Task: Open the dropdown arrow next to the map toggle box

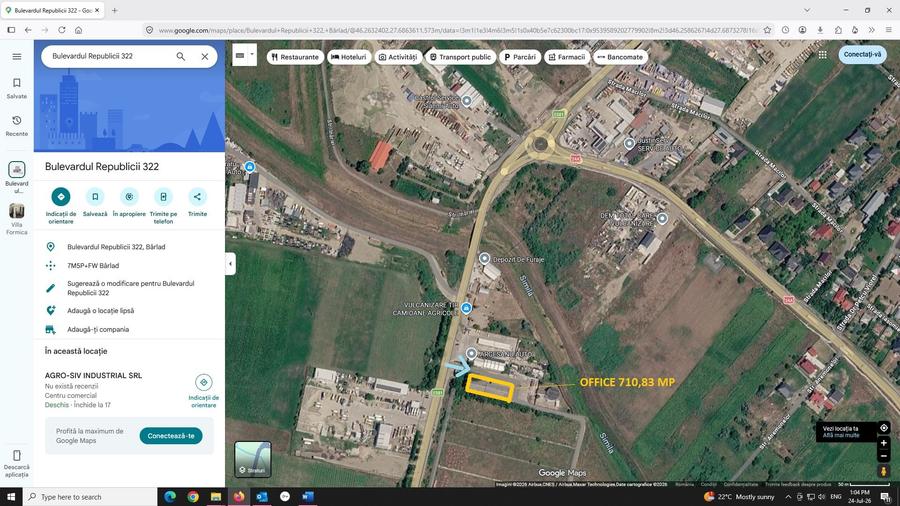Action: pos(251,55)
